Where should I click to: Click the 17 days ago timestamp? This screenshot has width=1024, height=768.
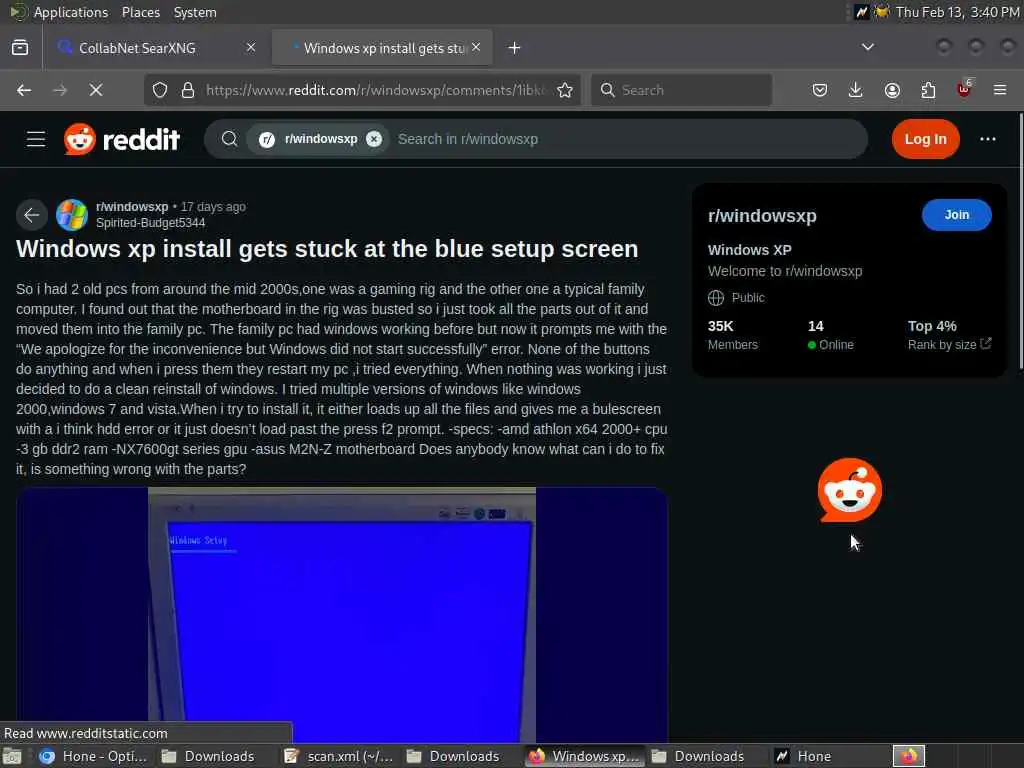[x=213, y=207]
